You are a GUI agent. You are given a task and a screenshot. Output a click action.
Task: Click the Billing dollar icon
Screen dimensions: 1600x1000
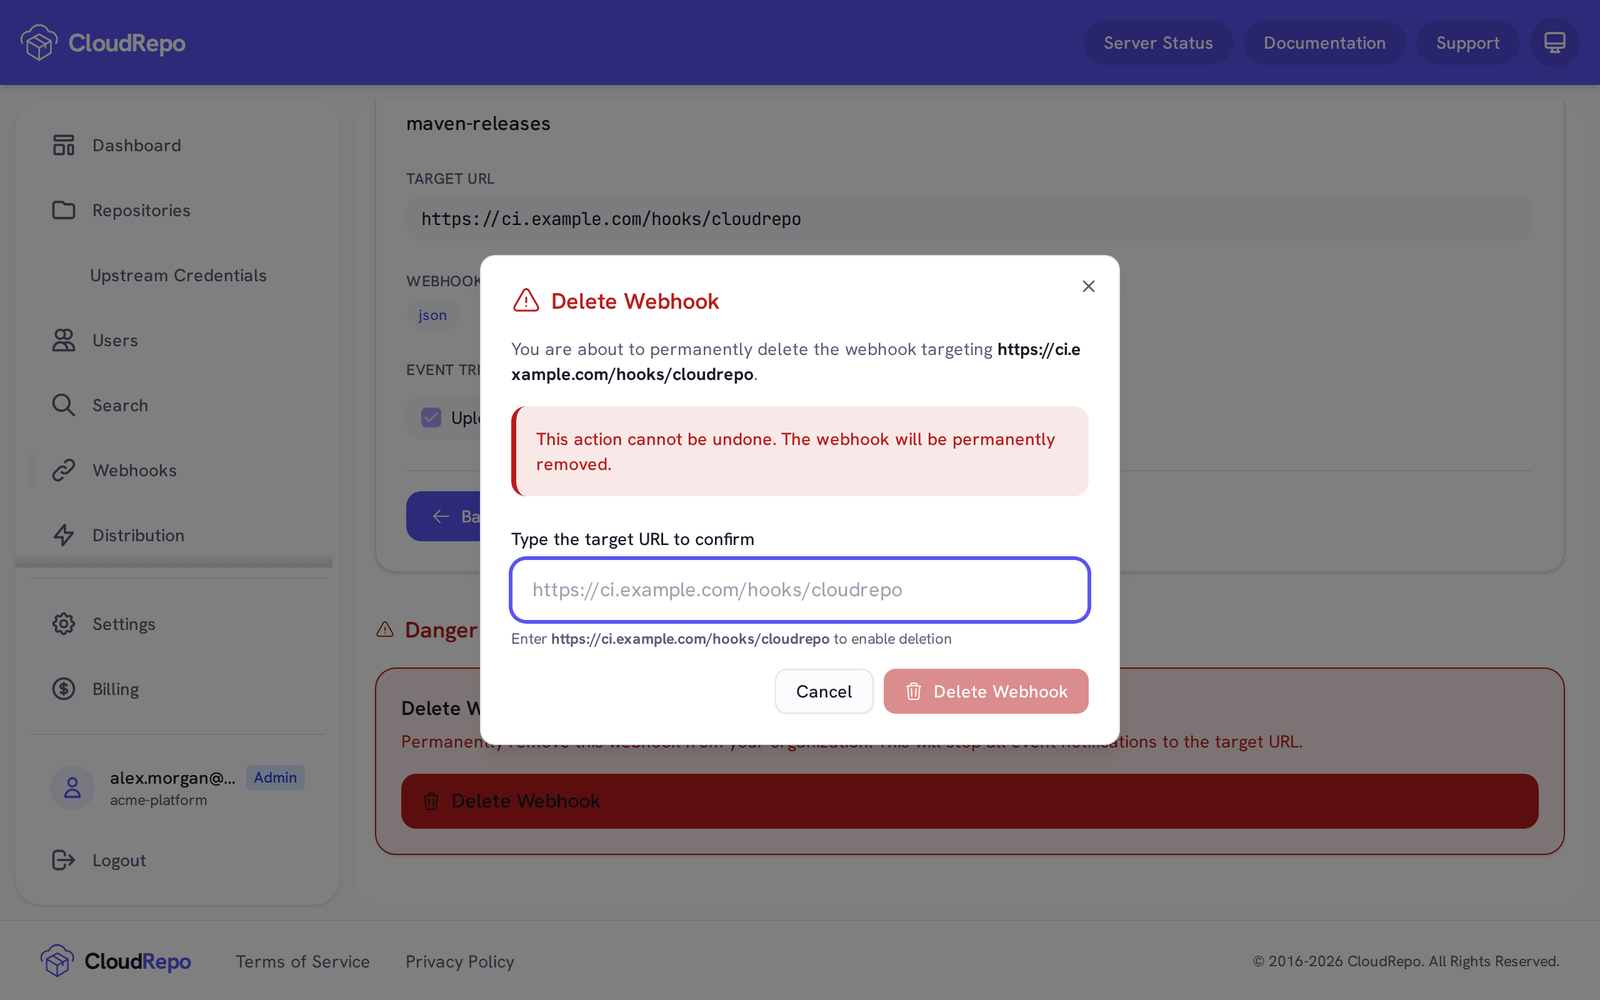coord(64,689)
